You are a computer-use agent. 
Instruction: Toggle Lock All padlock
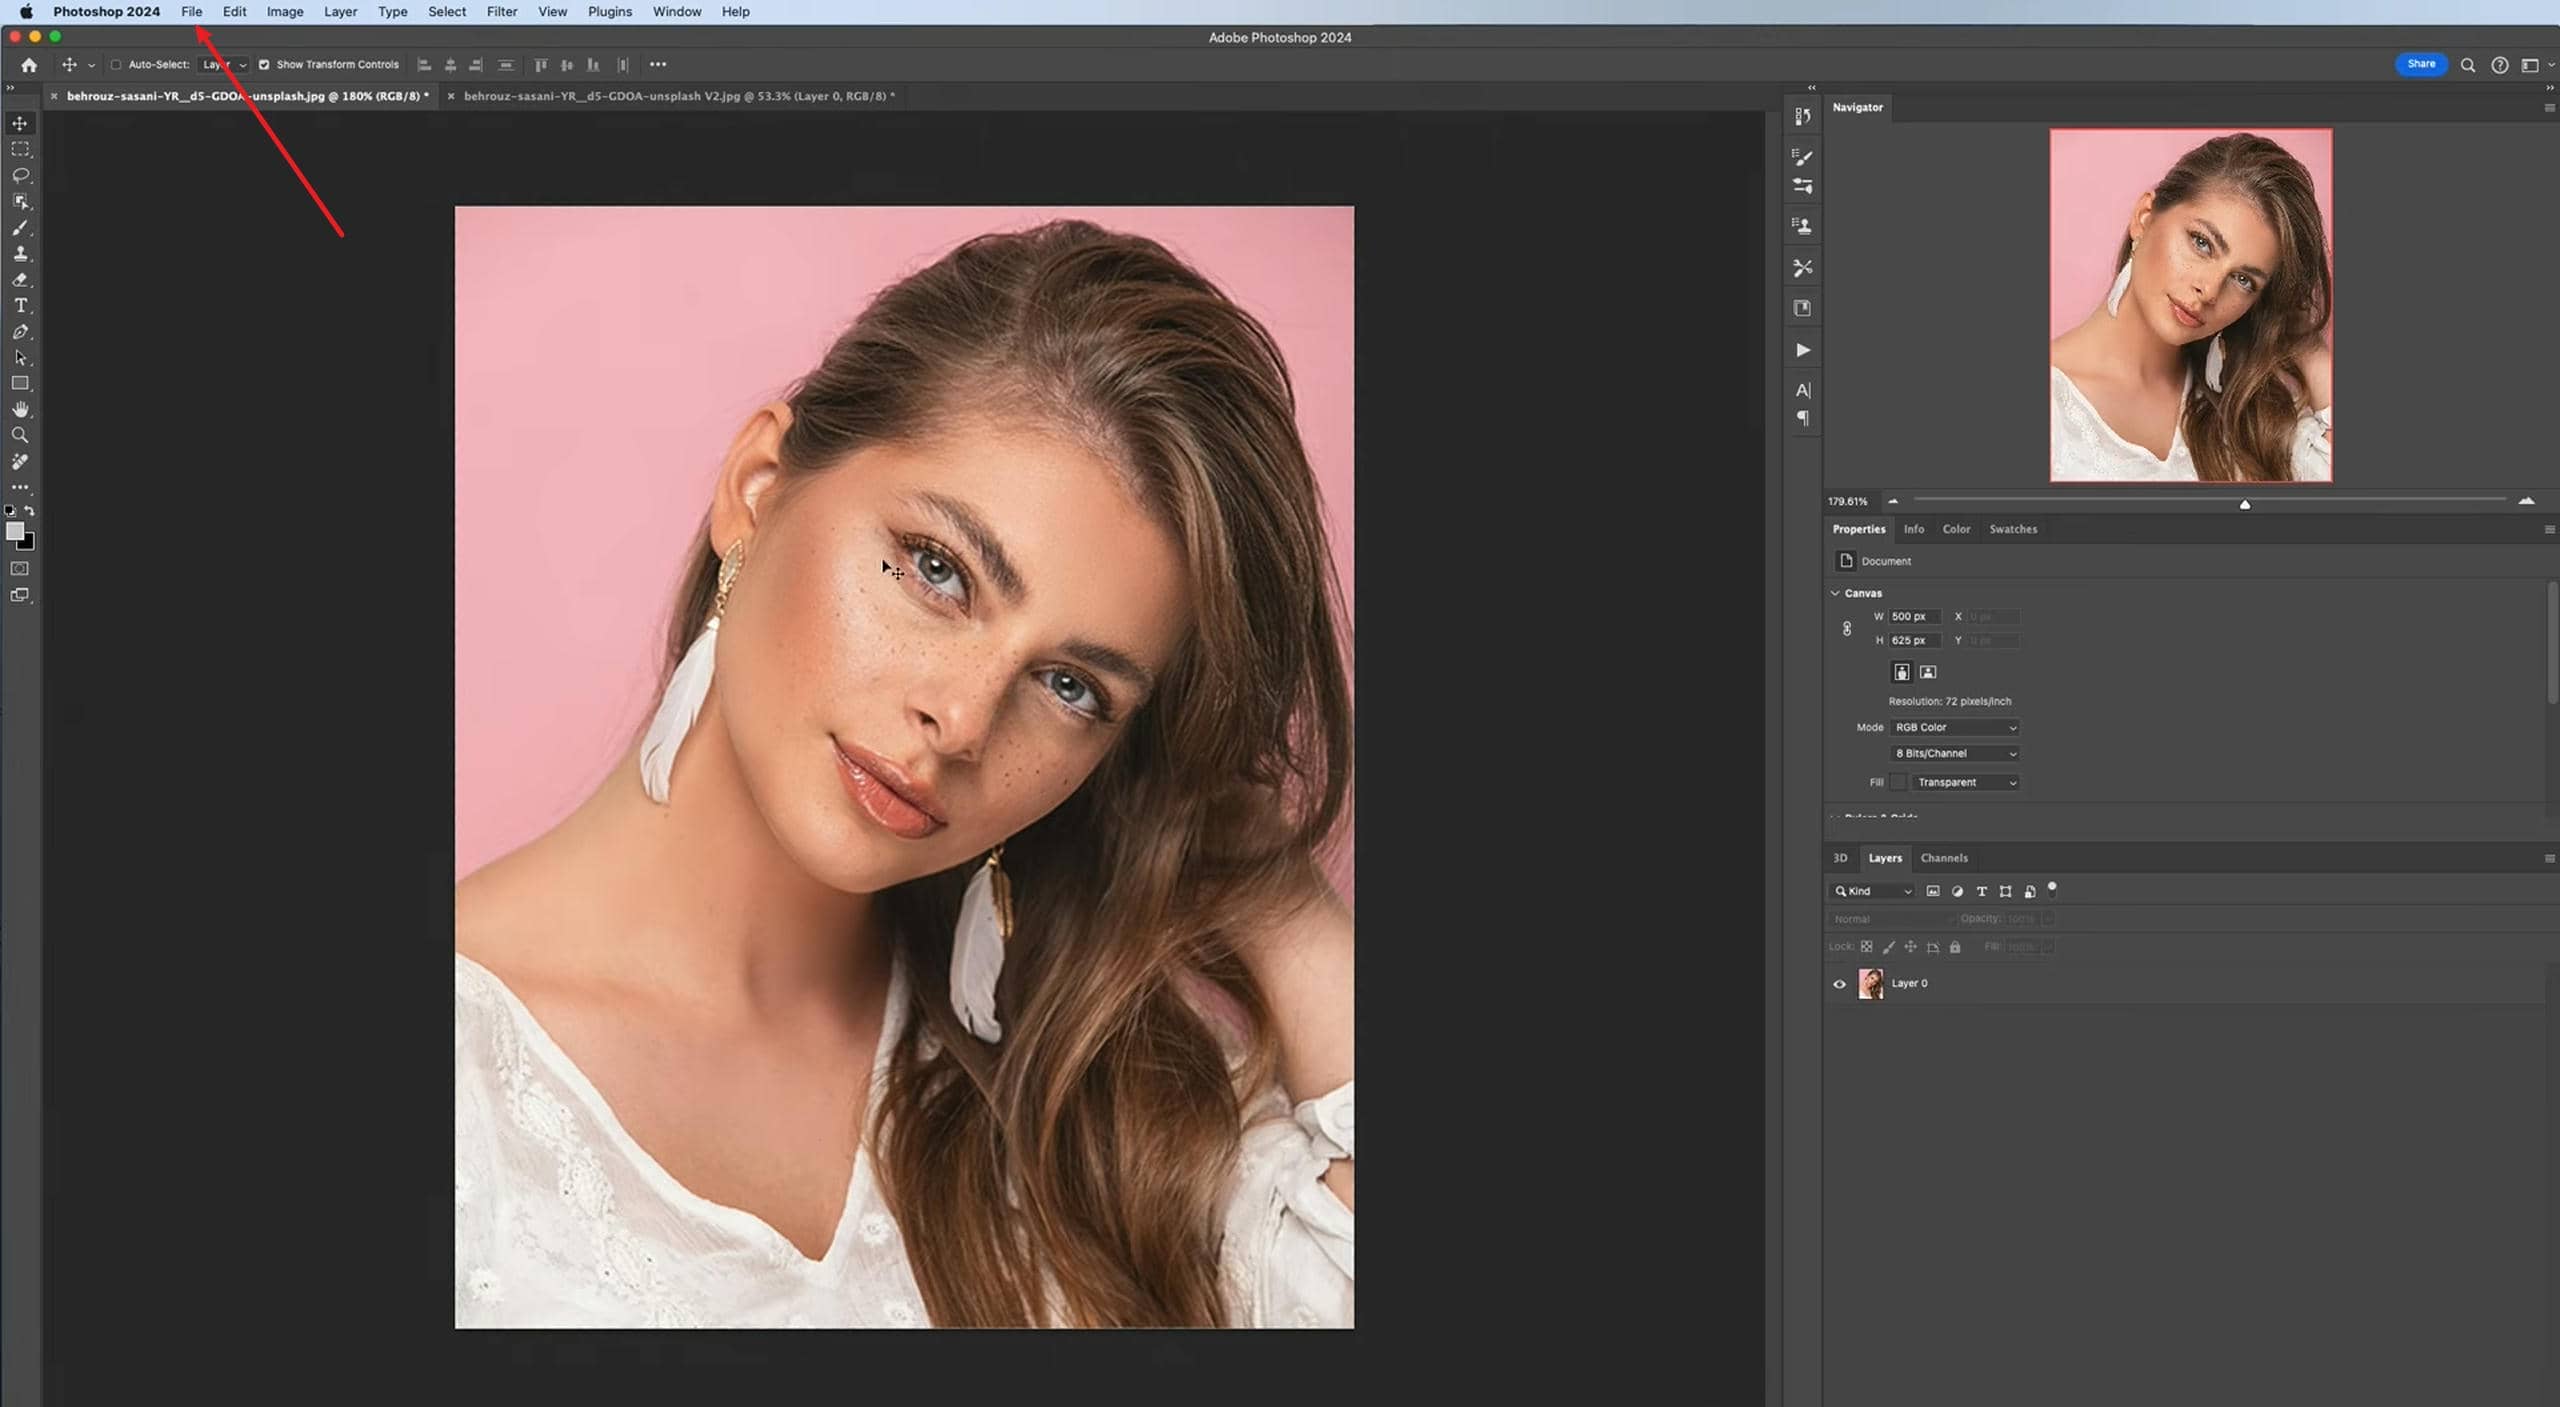point(1955,947)
